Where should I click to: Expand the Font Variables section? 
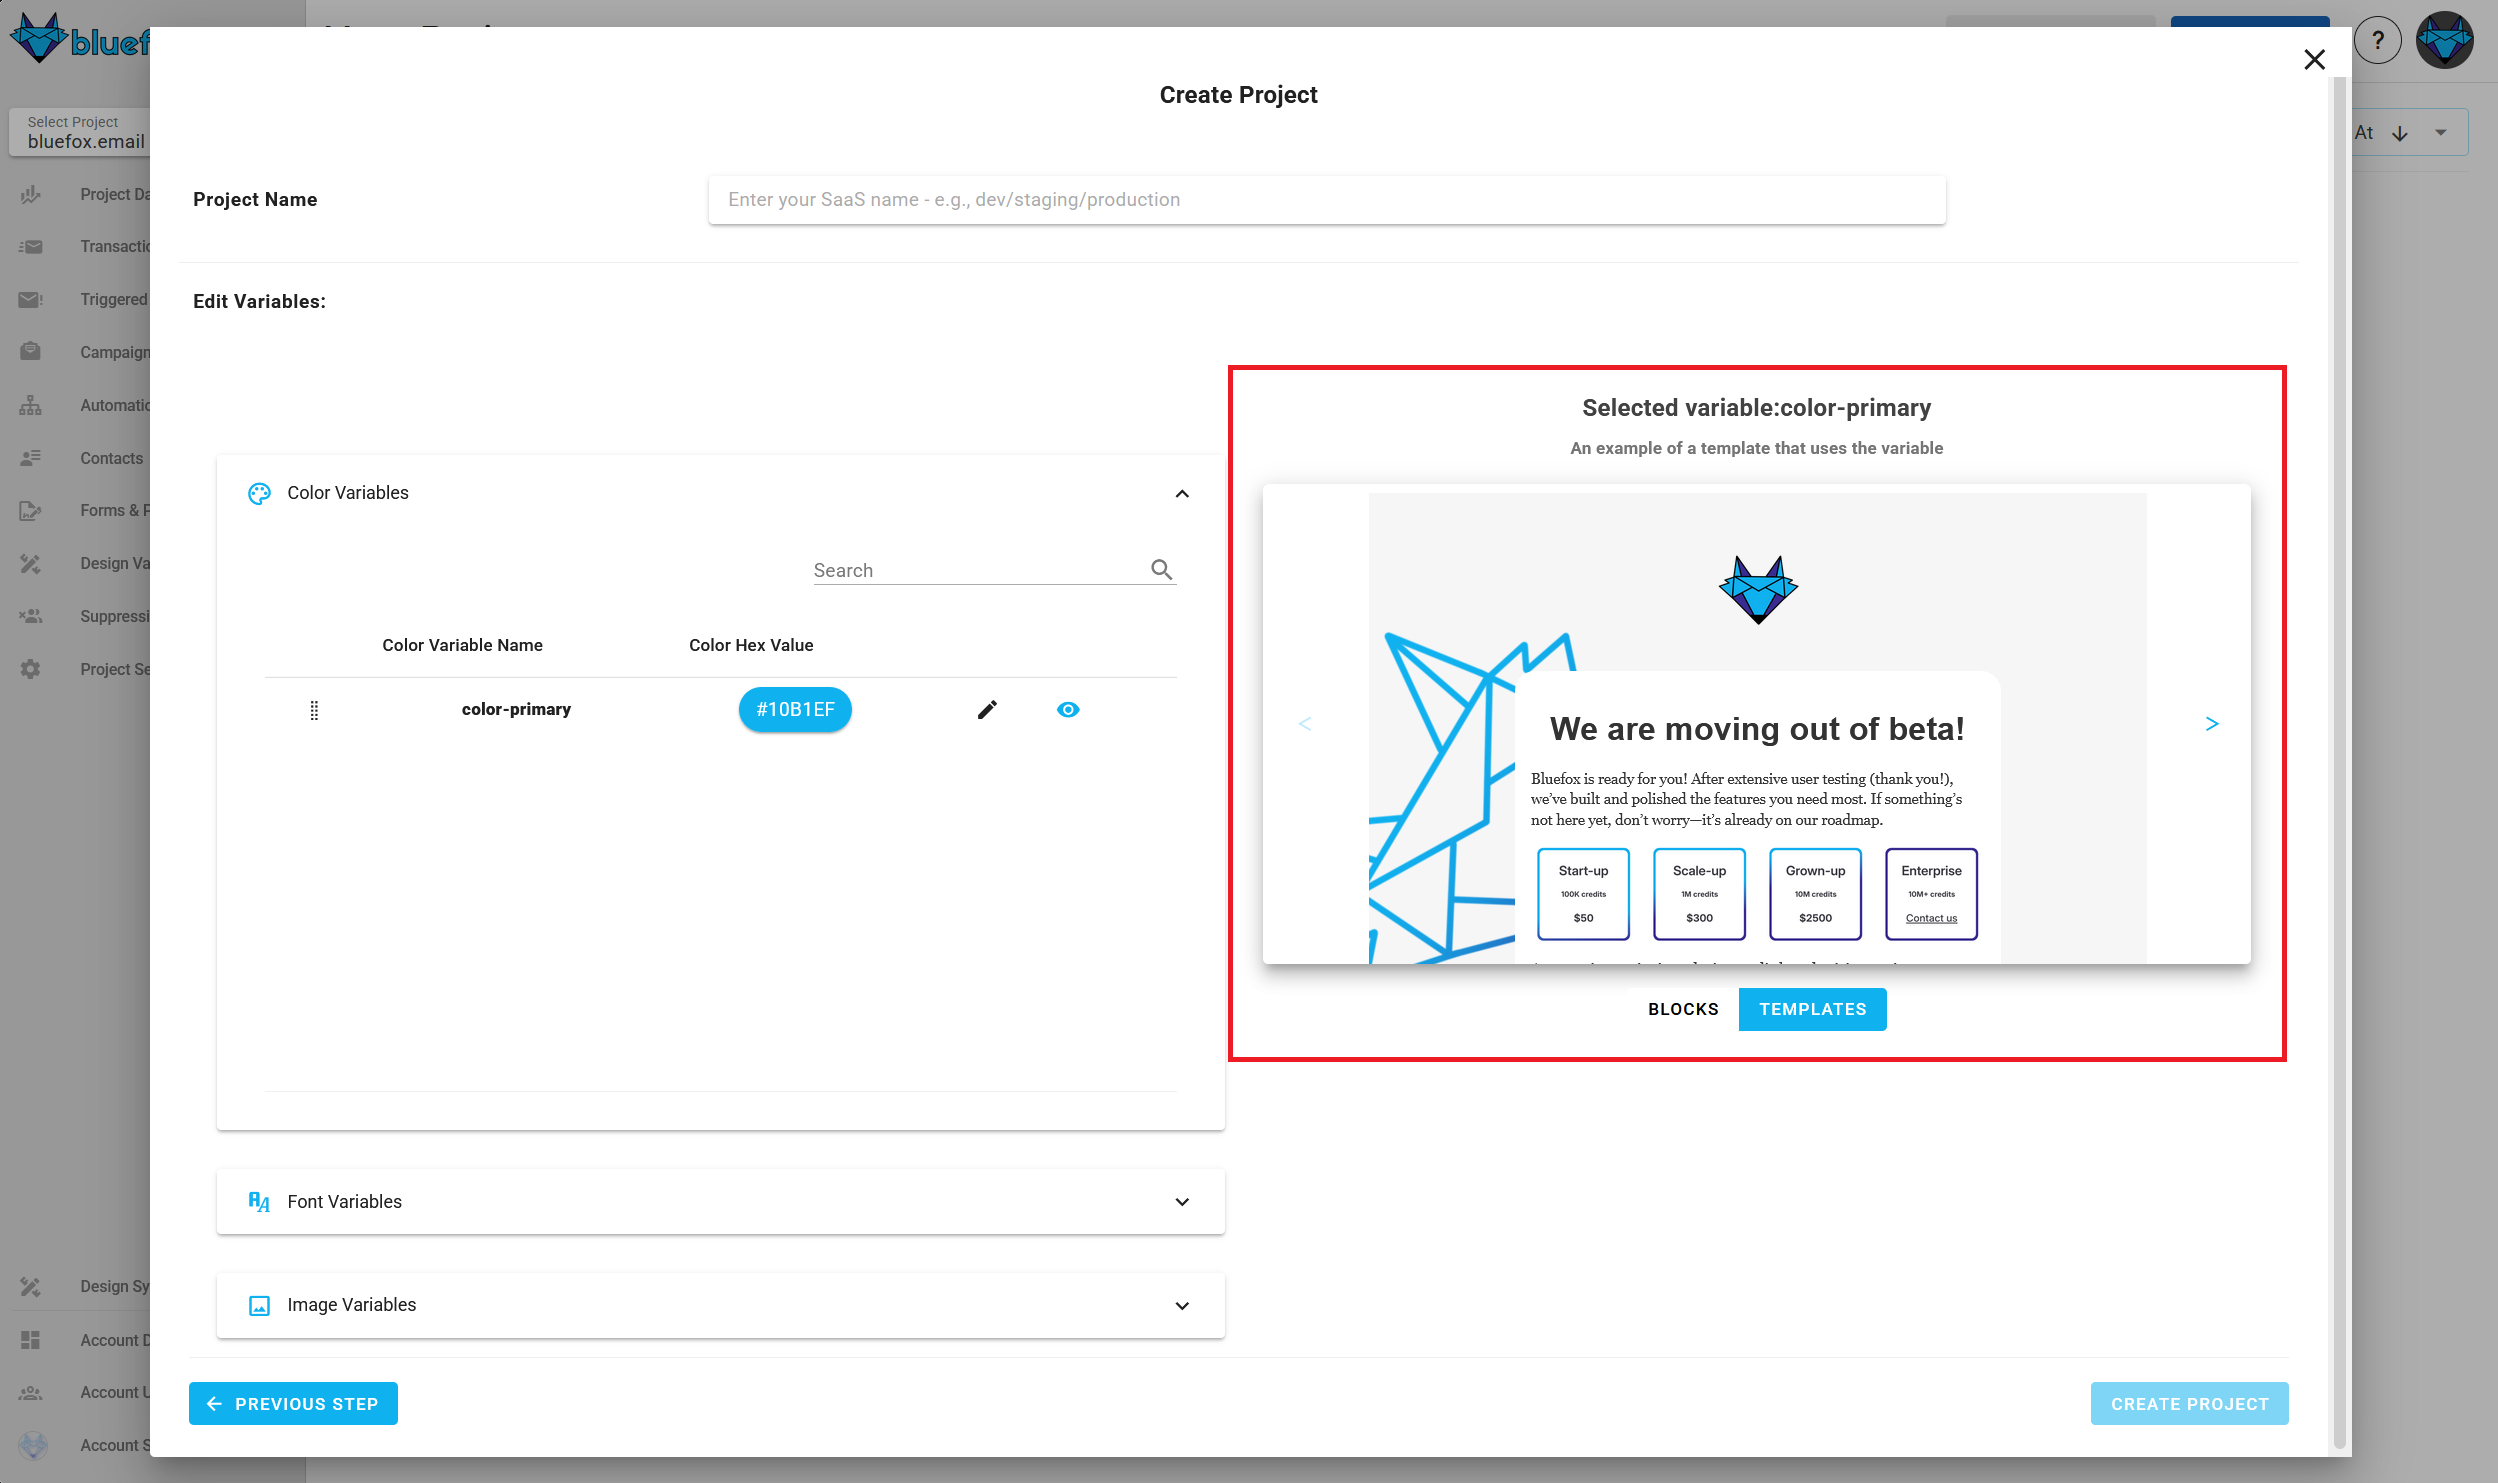(1182, 1201)
